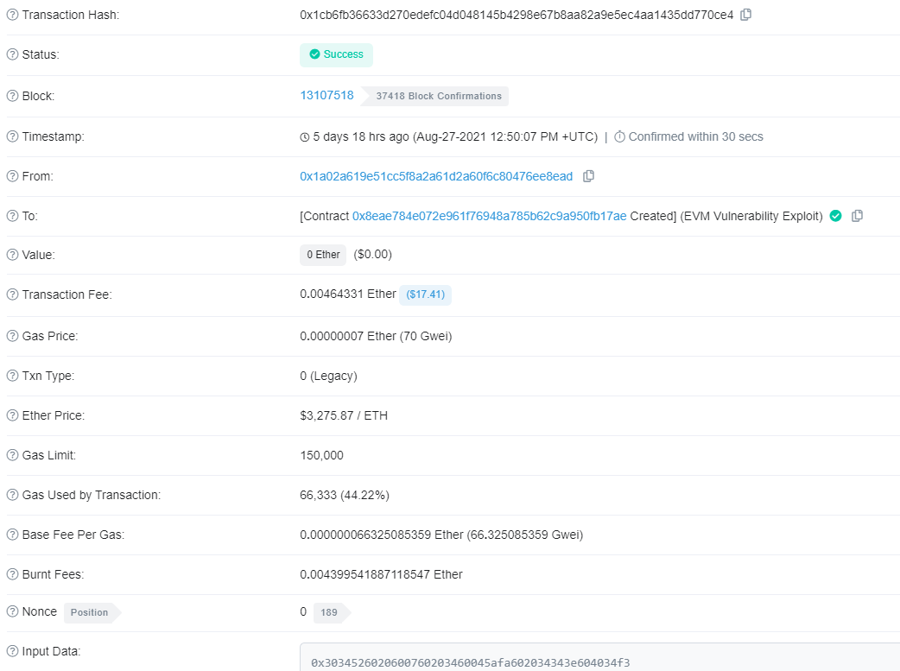Click the Success status badge

(x=336, y=55)
